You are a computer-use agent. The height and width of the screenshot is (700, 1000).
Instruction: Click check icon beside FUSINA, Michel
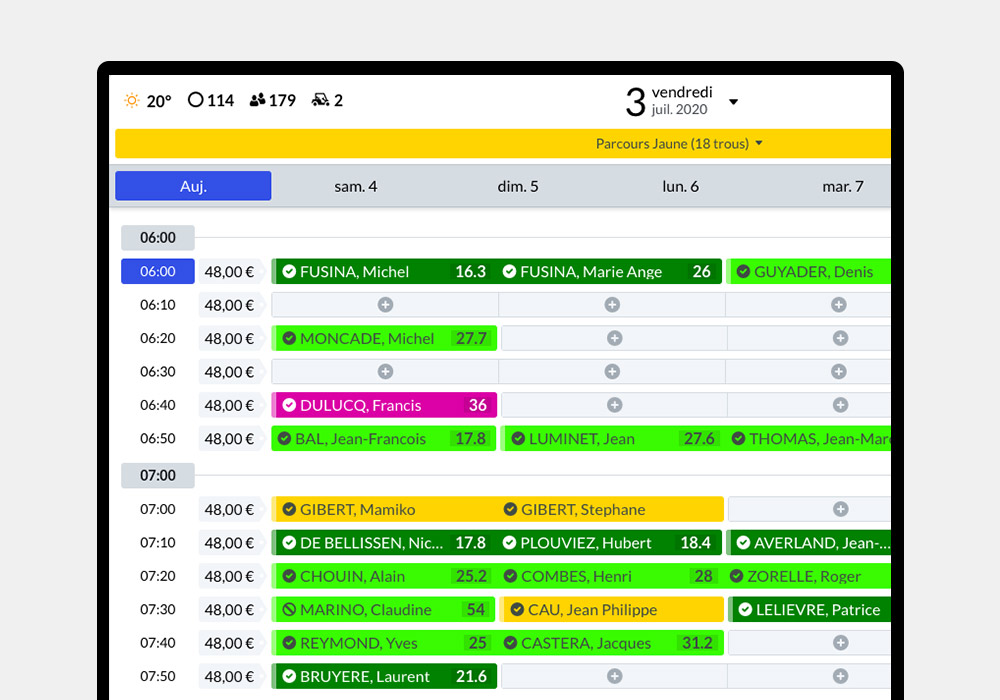tap(289, 272)
